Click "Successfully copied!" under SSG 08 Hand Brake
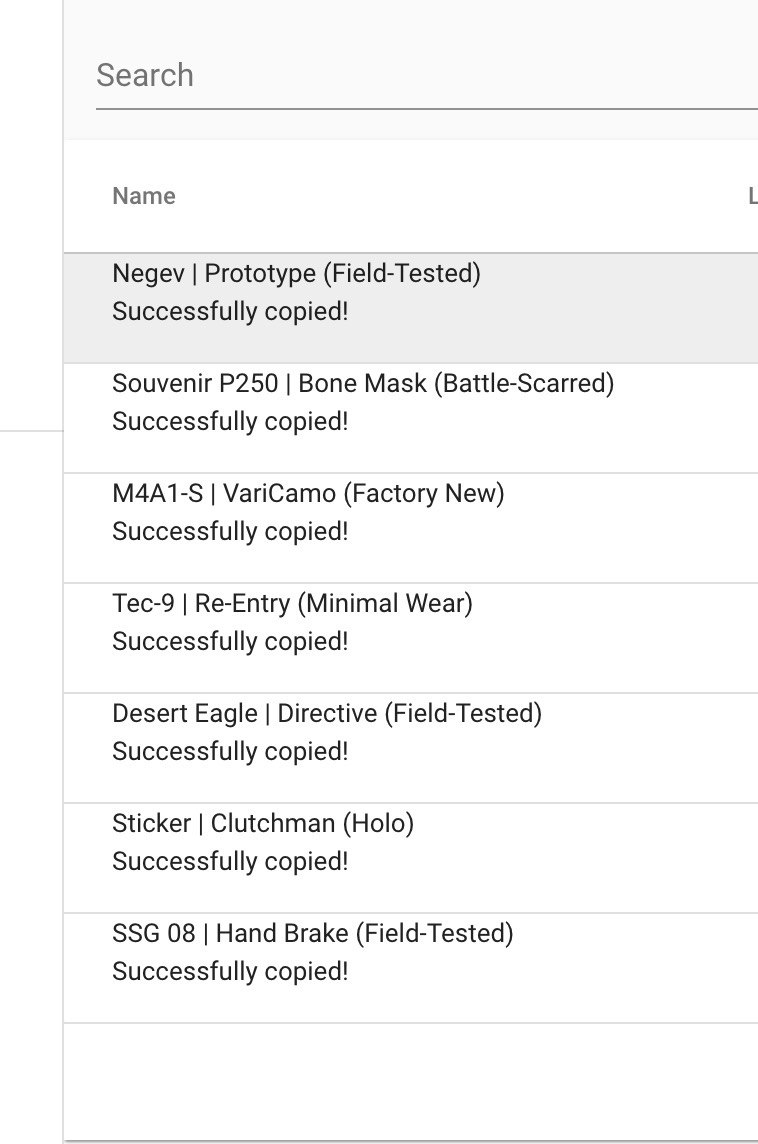The image size is (758, 1144). (230, 972)
